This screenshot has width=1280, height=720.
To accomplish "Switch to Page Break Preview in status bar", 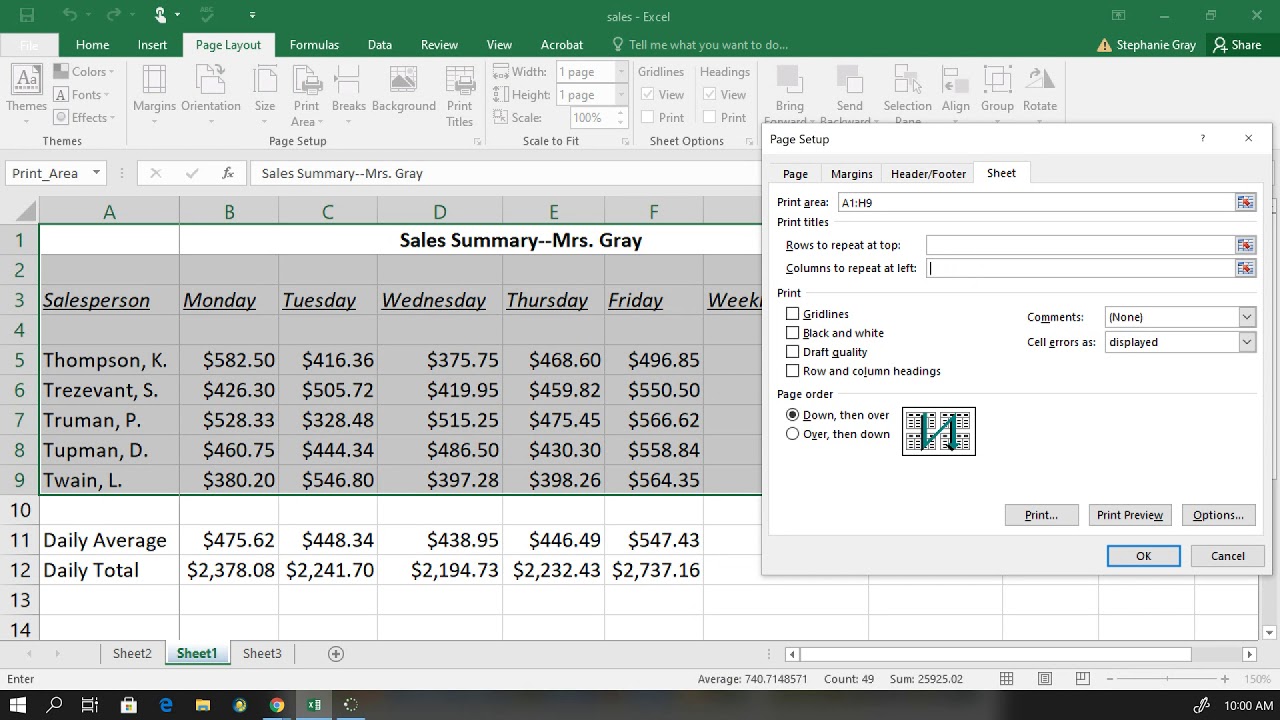I will pos(1083,679).
